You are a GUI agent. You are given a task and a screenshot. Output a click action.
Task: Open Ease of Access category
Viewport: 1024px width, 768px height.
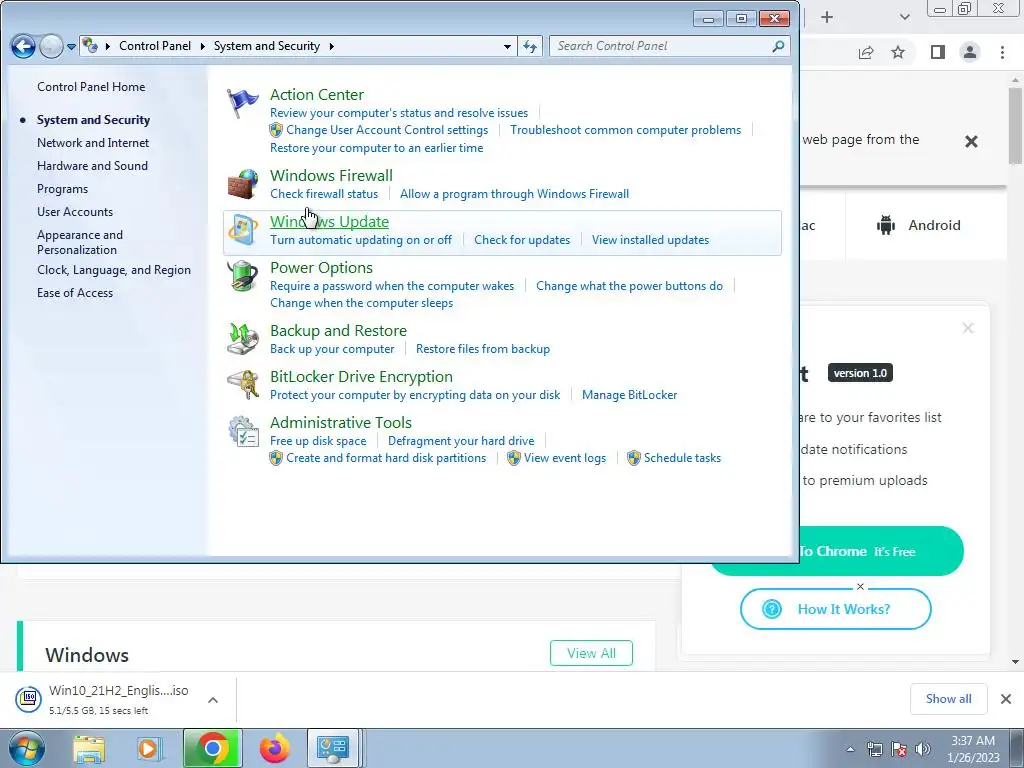tap(74, 293)
